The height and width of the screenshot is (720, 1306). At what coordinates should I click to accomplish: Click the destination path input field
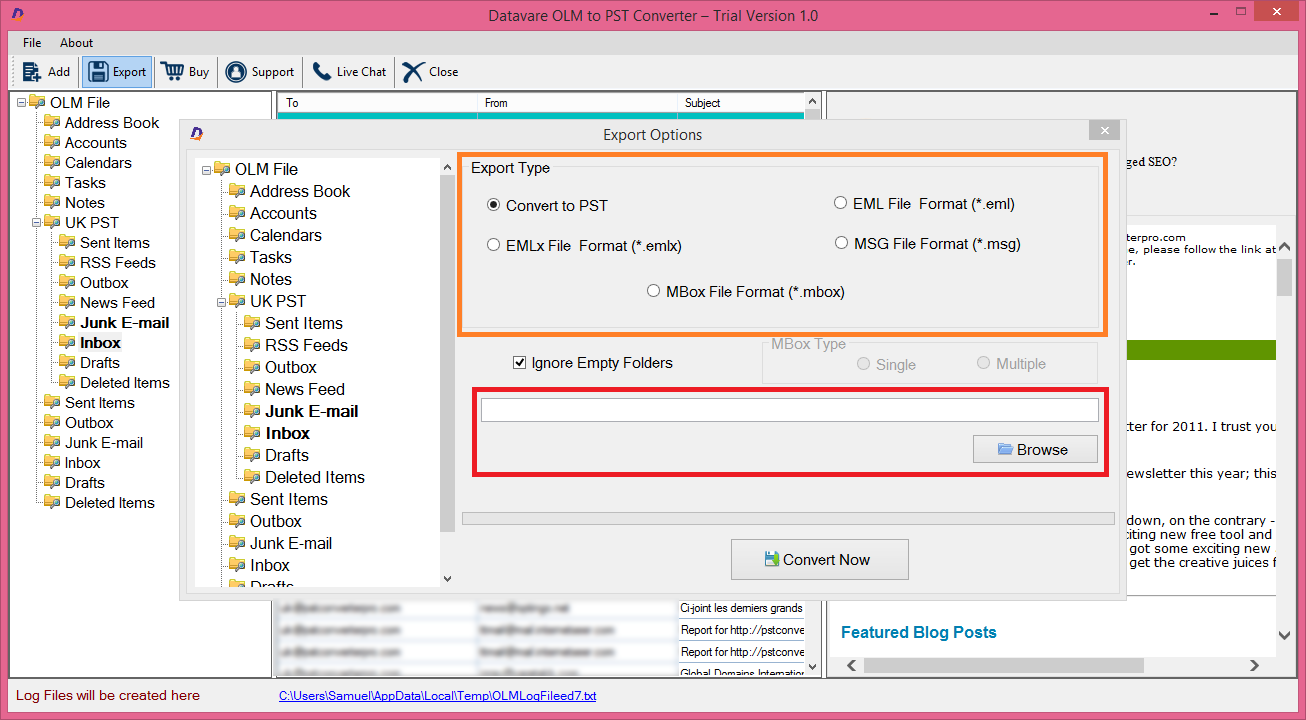click(x=790, y=410)
